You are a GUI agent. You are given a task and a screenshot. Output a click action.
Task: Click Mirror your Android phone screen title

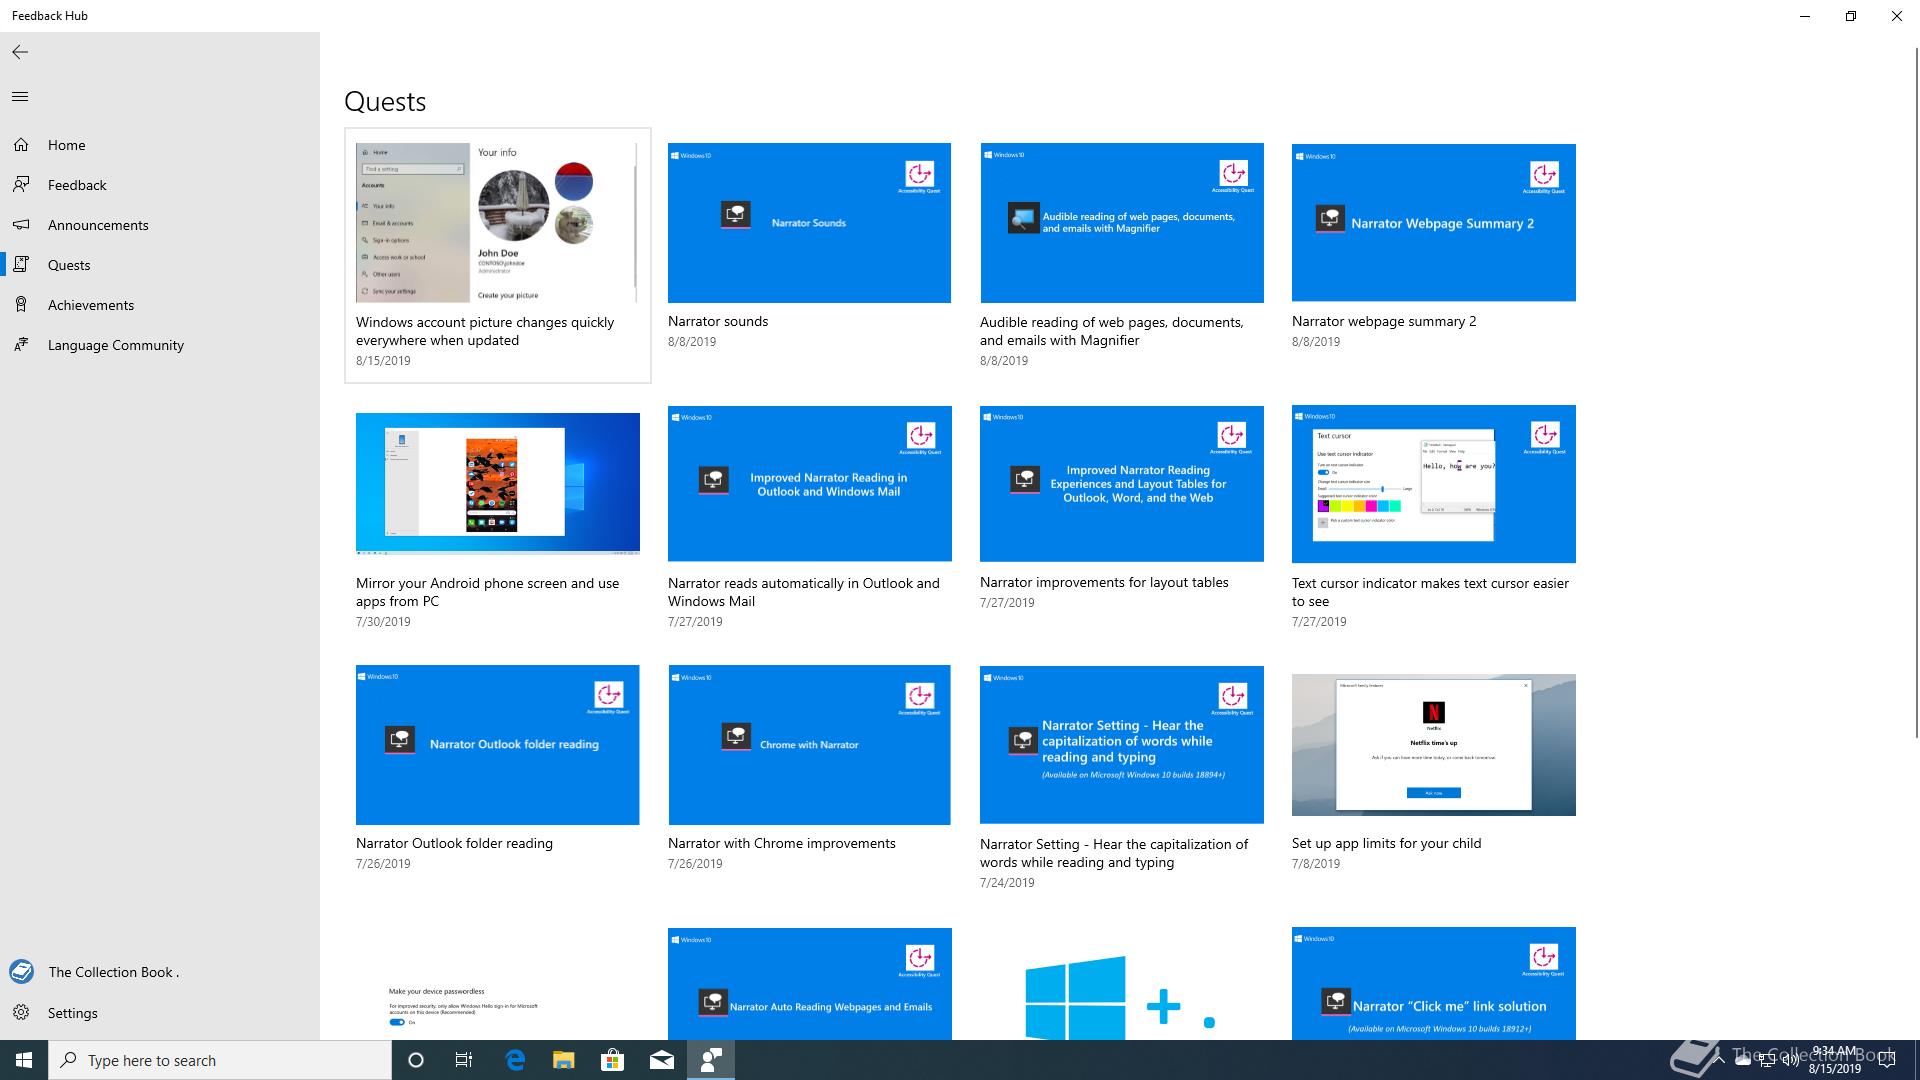pyautogui.click(x=488, y=592)
